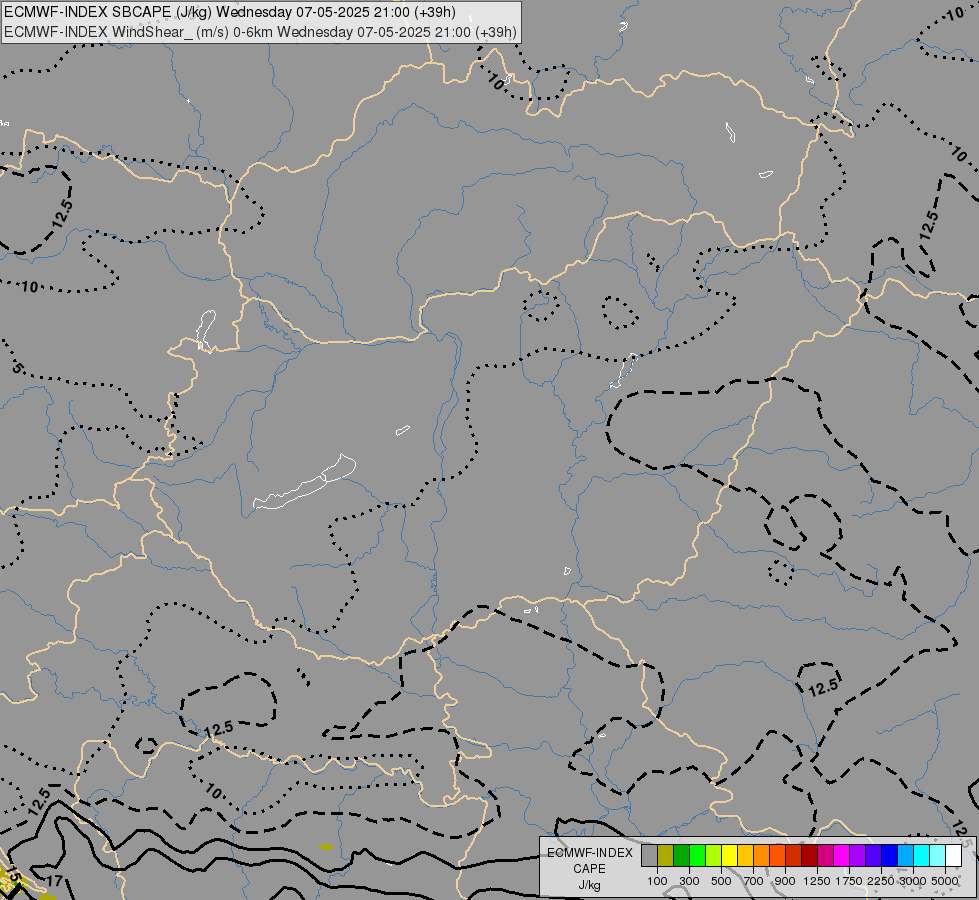Select the pure yellow legend swatch
This screenshot has height=900, width=979.
point(729,856)
